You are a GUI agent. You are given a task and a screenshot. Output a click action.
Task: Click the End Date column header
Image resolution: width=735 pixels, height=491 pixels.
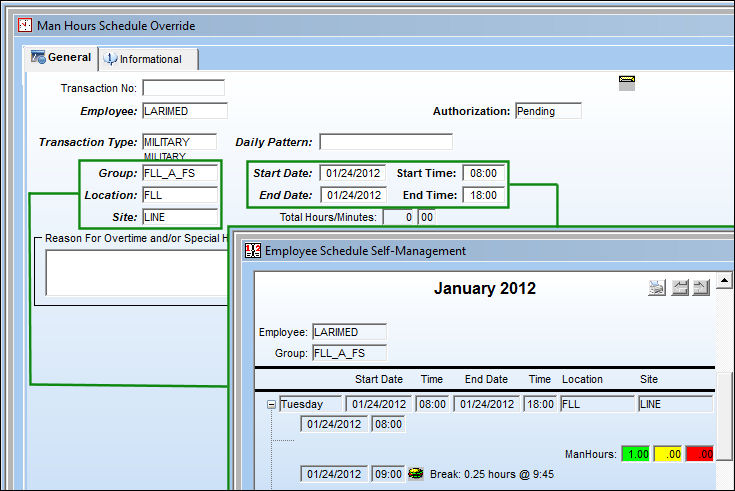tap(486, 379)
